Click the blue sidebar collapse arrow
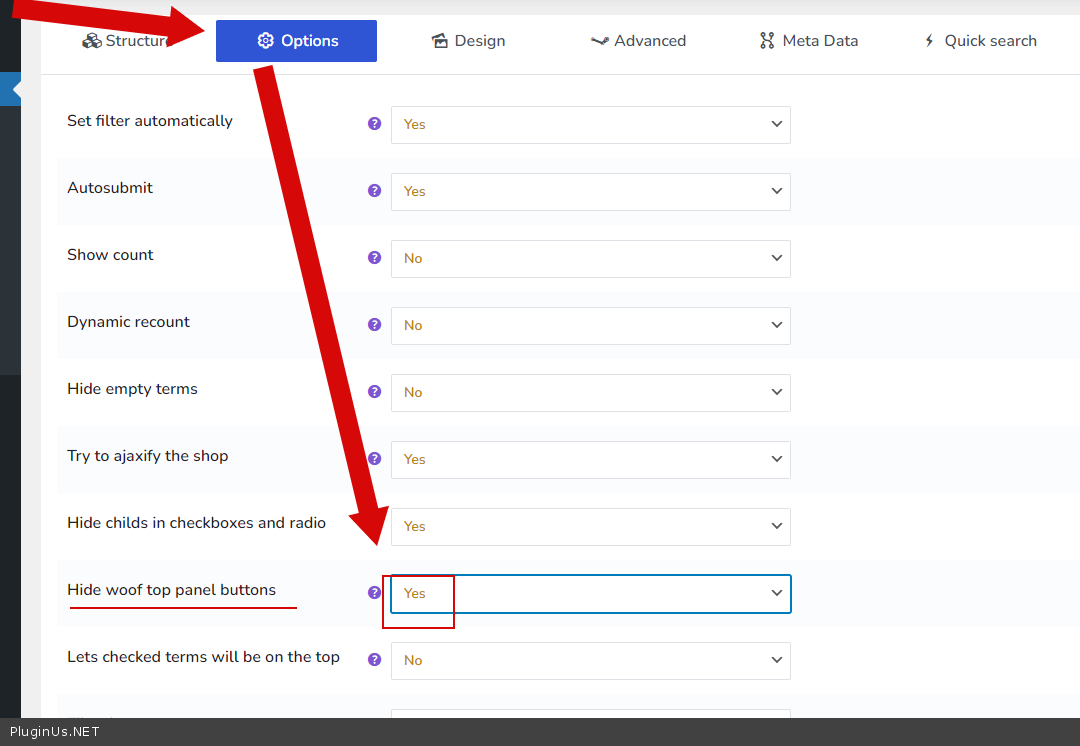Screen dimensions: 1080x746 point(14,89)
